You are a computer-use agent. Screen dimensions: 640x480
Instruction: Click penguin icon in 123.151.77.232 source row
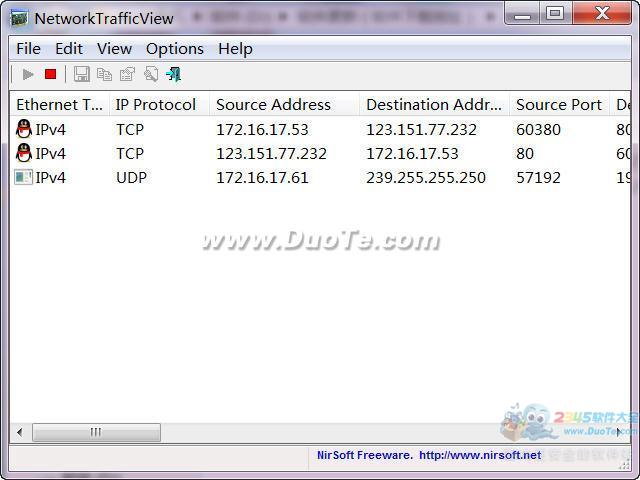coord(24,153)
